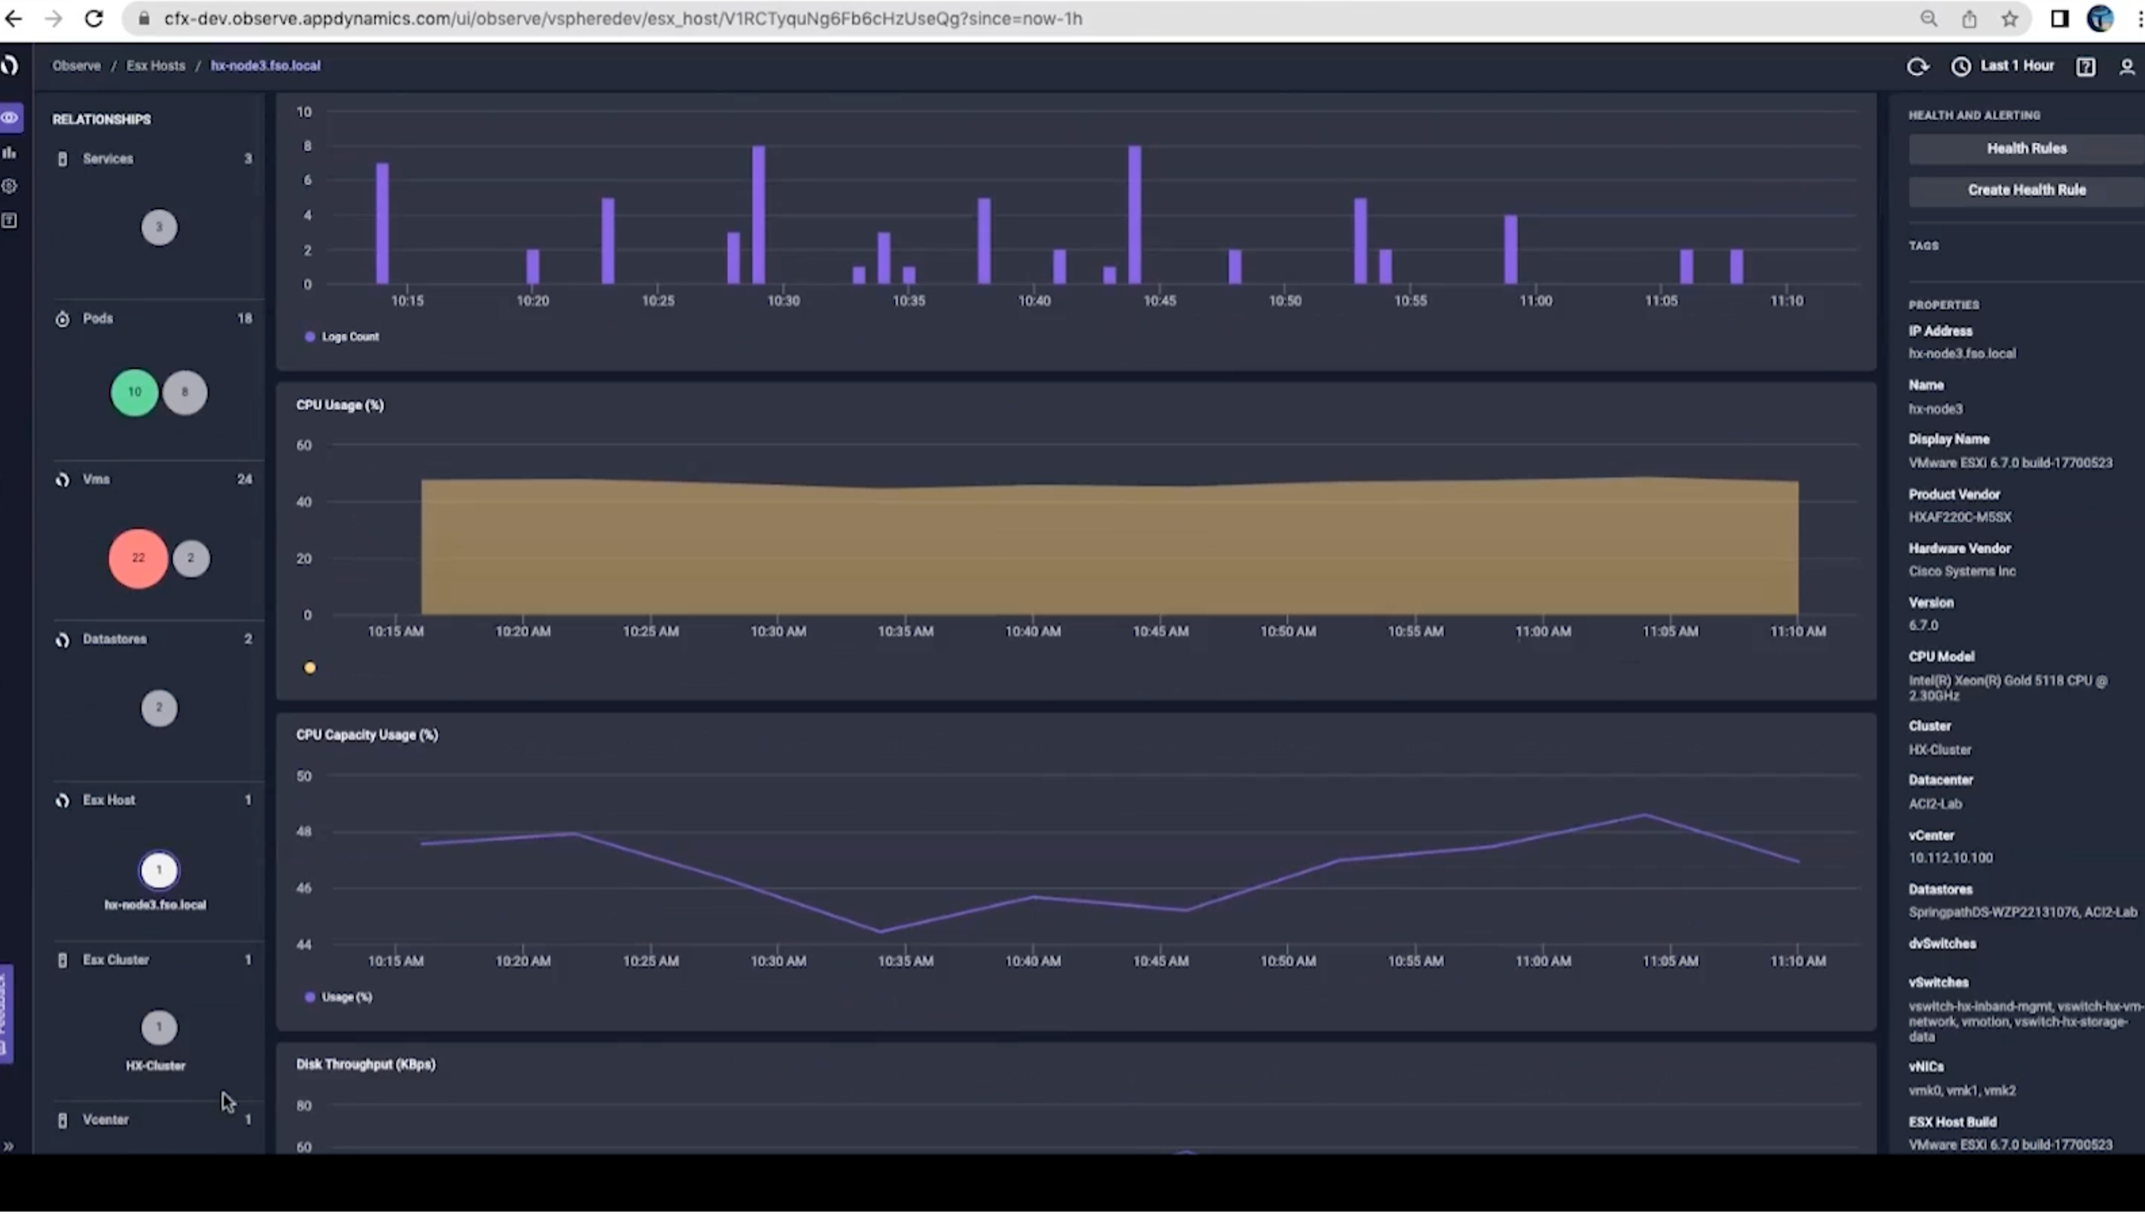This screenshot has height=1219, width=2145.
Task: Click the Create Health Rule button
Action: coord(2026,190)
